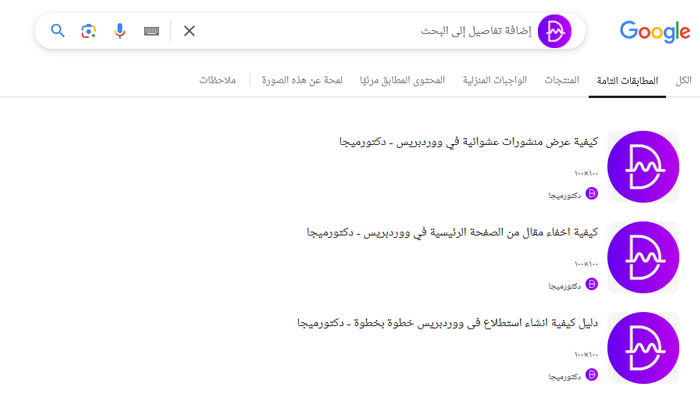Open the 'الواجبات المنزلية' tab
The height and width of the screenshot is (396, 700).
495,80
